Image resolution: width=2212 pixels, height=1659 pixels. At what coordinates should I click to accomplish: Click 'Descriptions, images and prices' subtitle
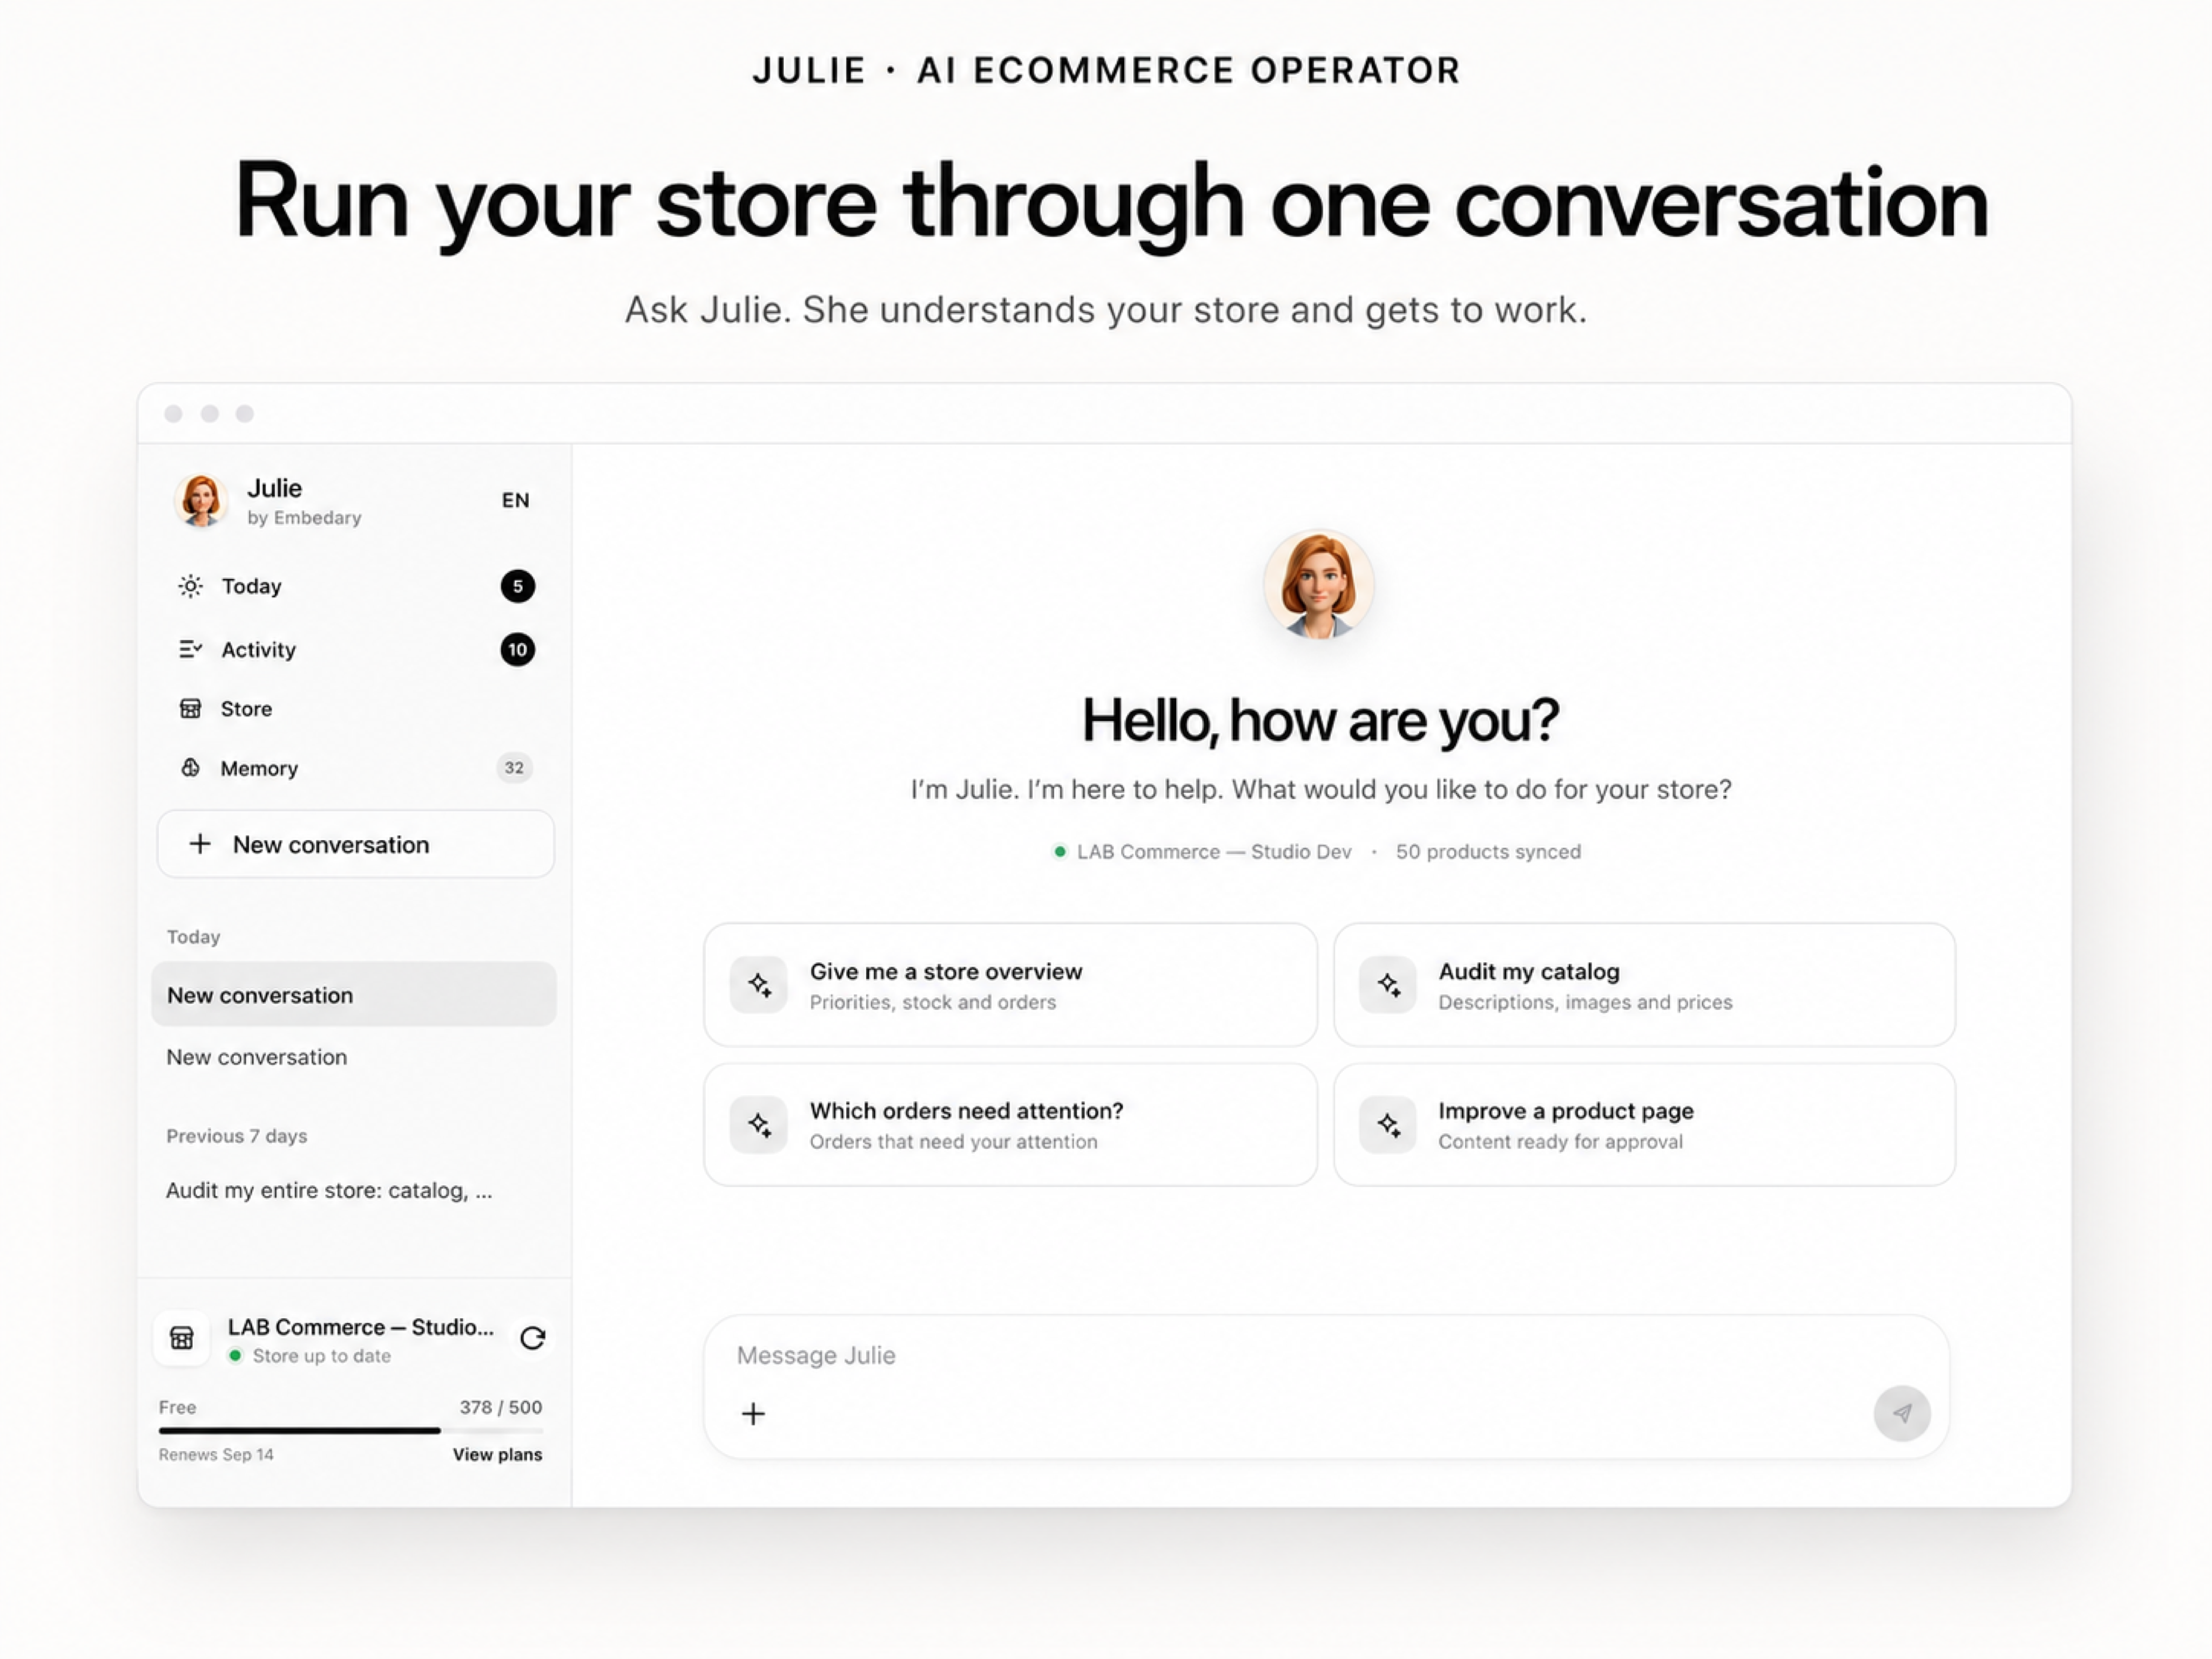tap(1585, 1002)
